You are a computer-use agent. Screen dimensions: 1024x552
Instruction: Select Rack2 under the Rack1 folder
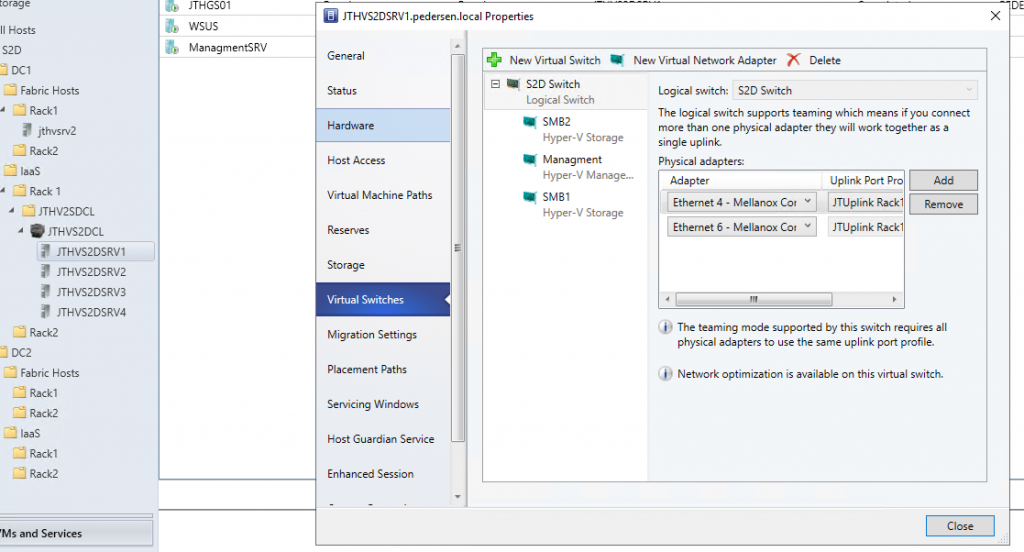click(44, 151)
